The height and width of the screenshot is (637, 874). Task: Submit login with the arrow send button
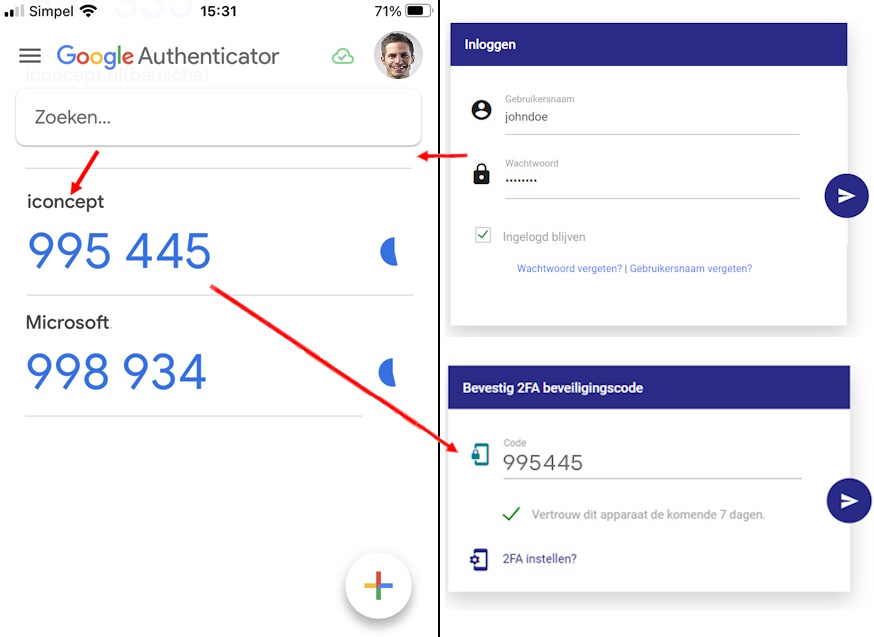846,196
